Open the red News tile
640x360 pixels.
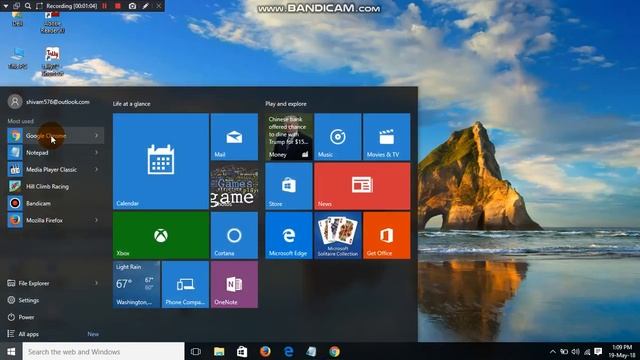[362, 186]
